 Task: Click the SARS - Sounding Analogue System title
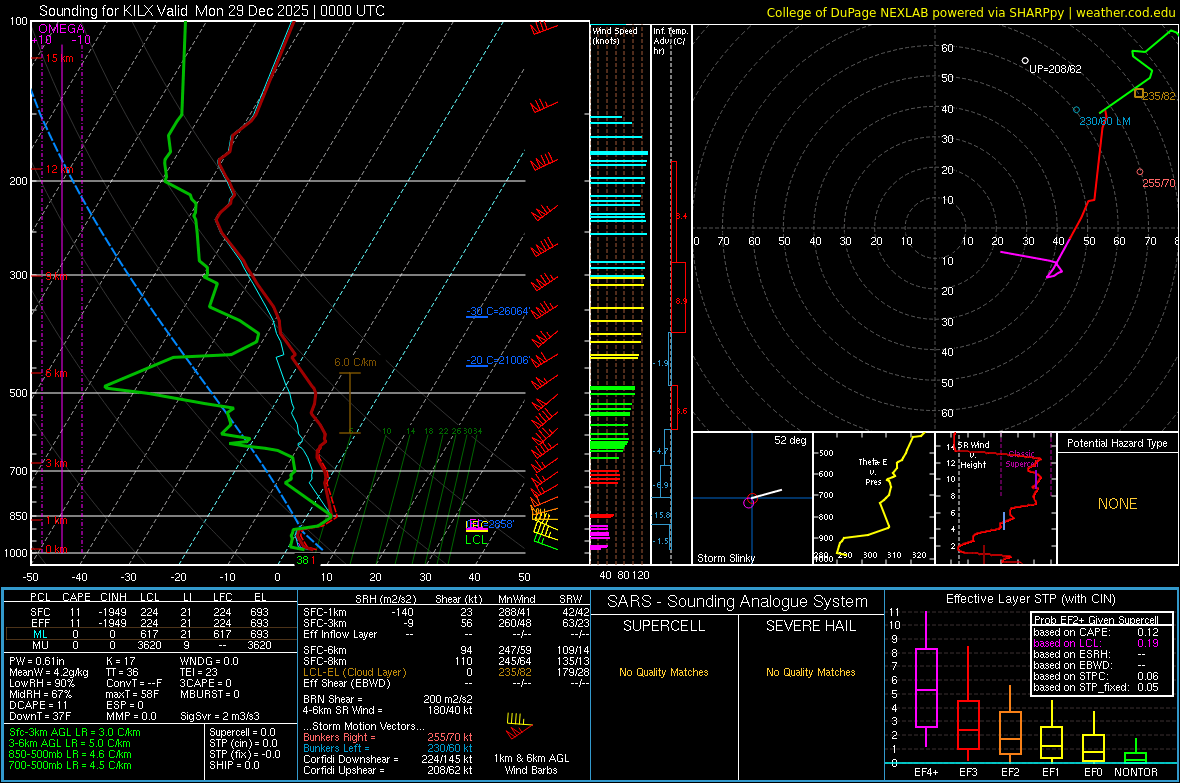(x=737, y=602)
